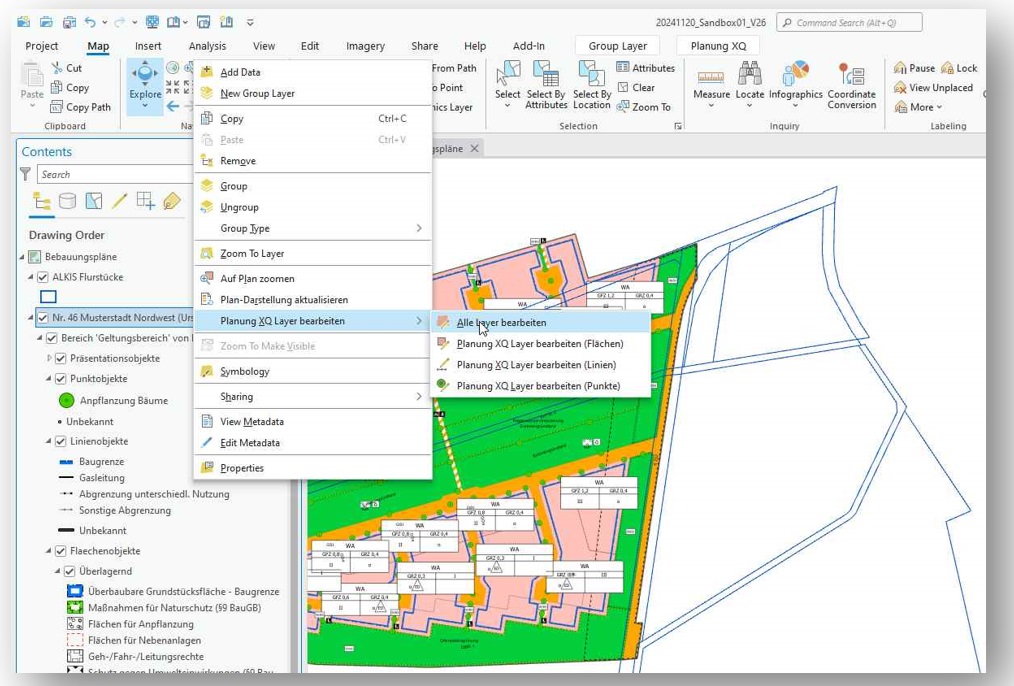Open the Planung XQ ribbon tab

[718, 46]
